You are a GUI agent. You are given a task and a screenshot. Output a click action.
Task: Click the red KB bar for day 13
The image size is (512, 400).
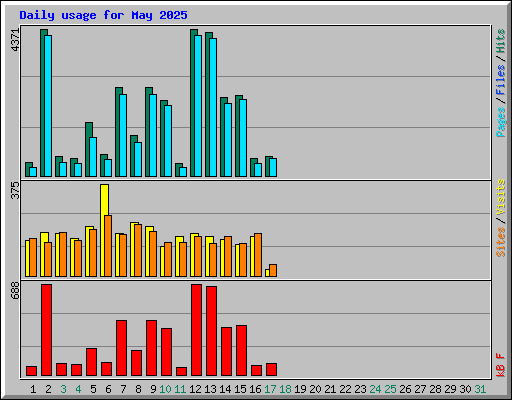[212, 331]
